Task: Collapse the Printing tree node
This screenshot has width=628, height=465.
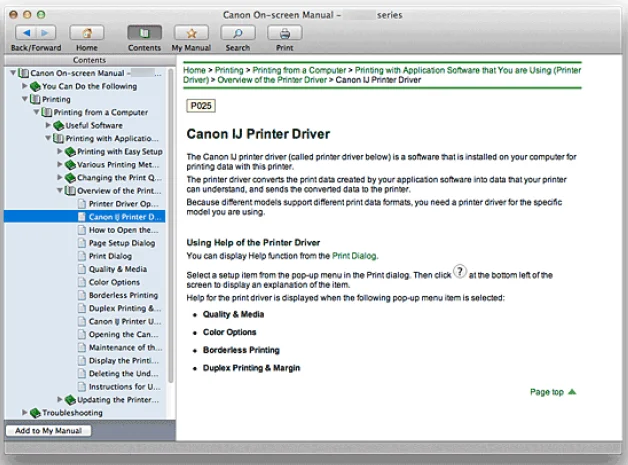Action: [x=25, y=99]
